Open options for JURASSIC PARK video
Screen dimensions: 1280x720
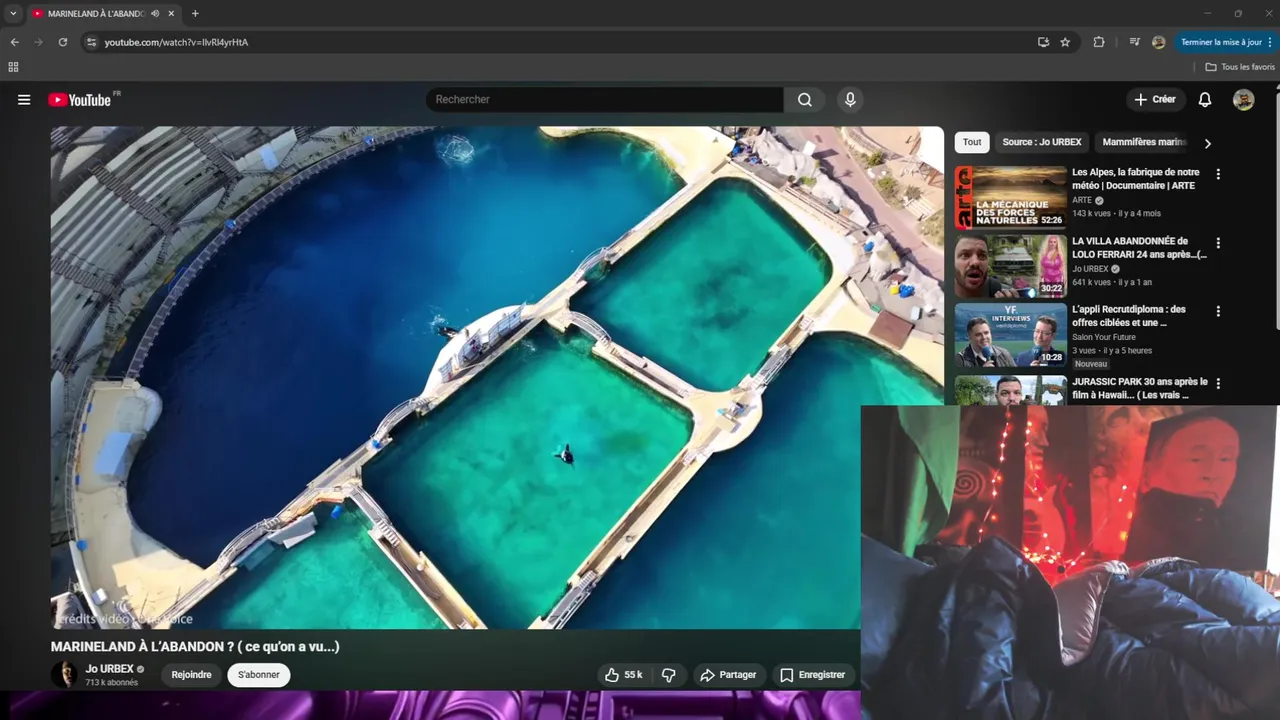click(x=1218, y=384)
